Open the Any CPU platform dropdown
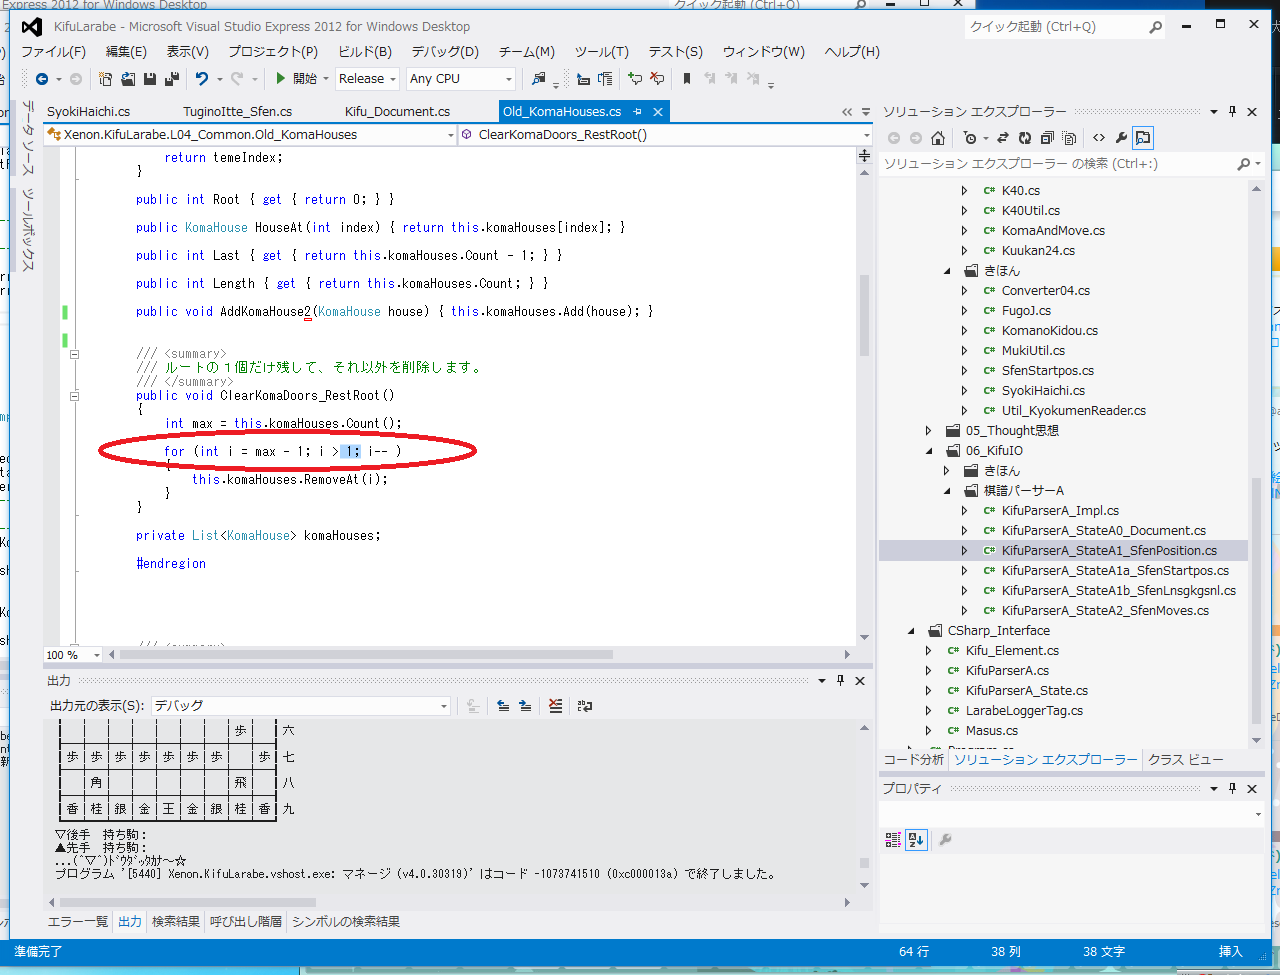Image resolution: width=1280 pixels, height=975 pixels. [x=460, y=79]
